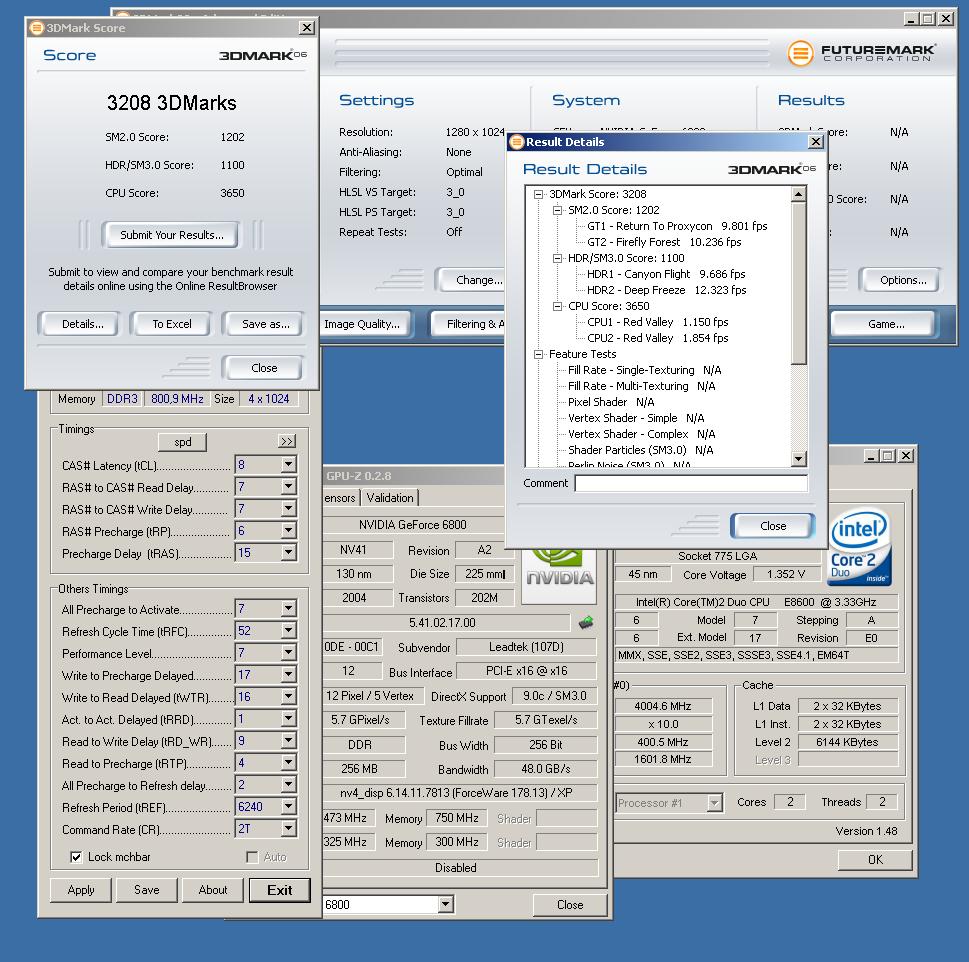Export the score with To Excel
Image resolution: width=969 pixels, height=962 pixels.
click(x=172, y=324)
